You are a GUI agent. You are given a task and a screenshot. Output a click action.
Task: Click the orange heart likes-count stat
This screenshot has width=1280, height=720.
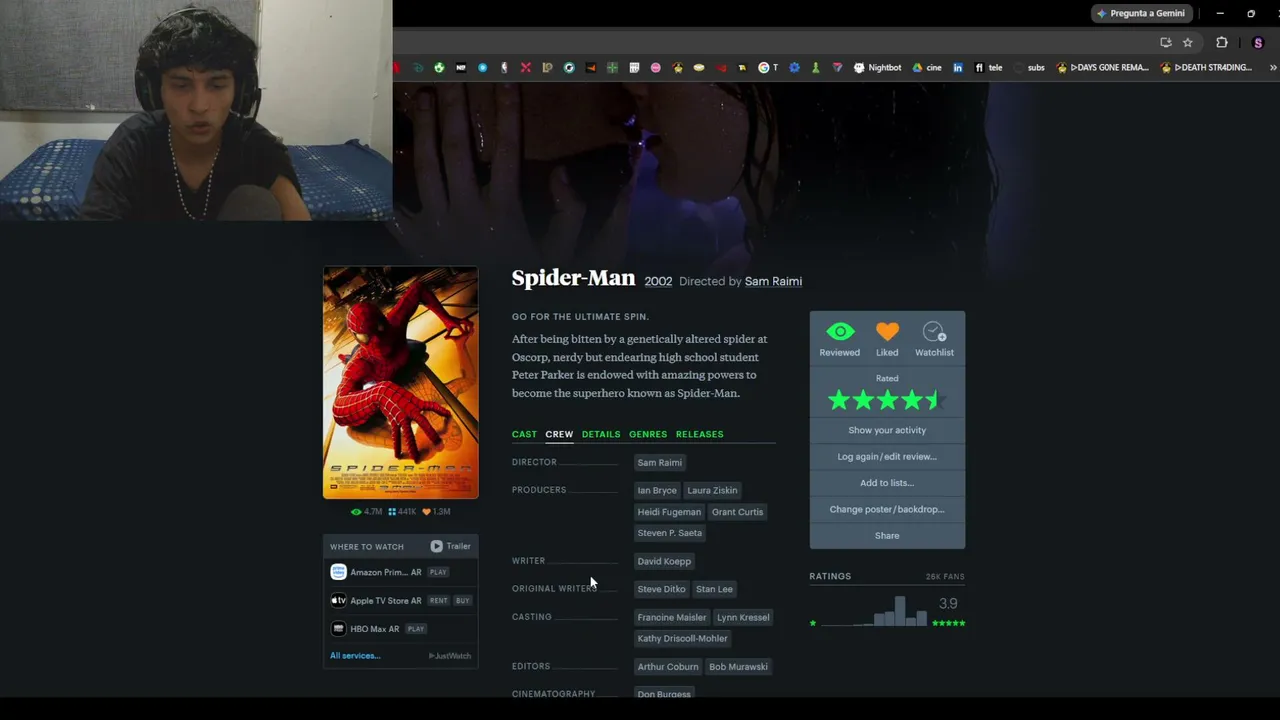[436, 511]
